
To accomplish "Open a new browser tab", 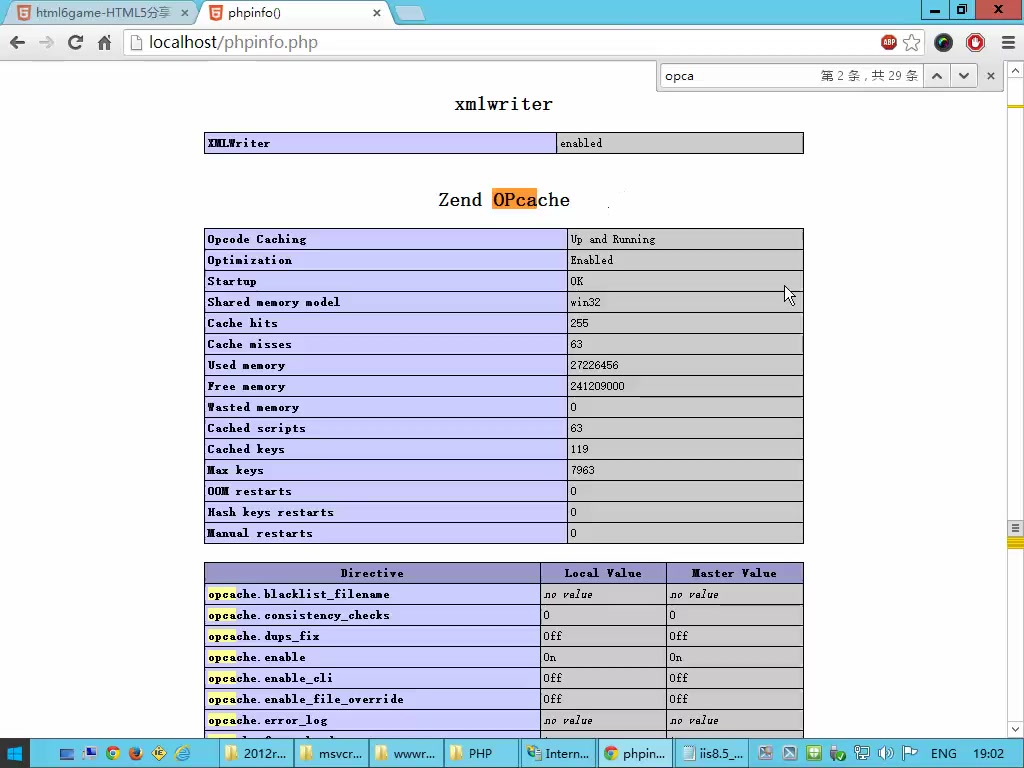I will pos(410,13).
